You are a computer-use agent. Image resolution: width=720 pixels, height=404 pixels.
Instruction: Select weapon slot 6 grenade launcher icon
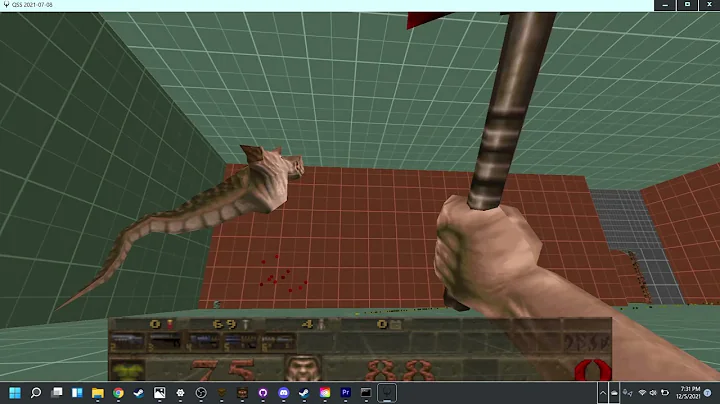(277, 342)
